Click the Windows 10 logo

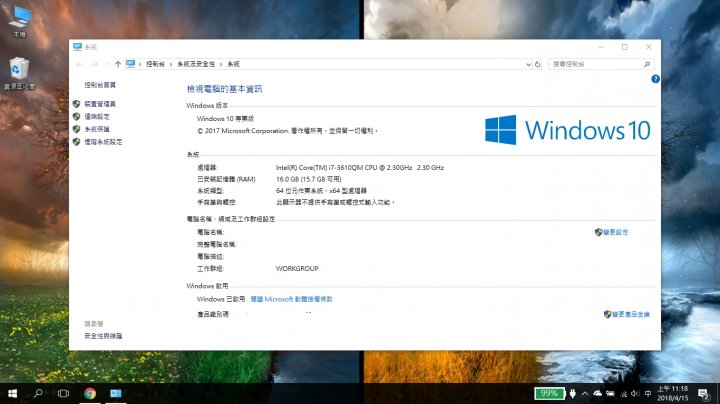click(567, 130)
